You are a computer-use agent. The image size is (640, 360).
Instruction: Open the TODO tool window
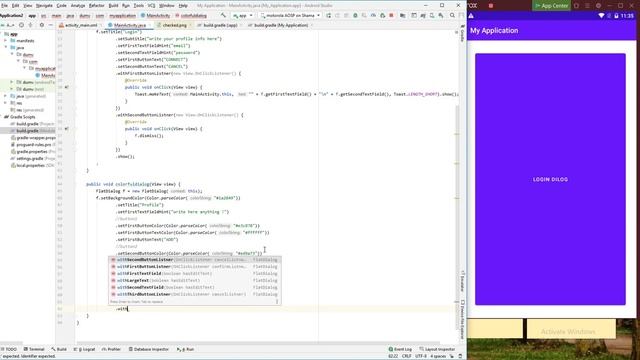[x=9, y=349]
